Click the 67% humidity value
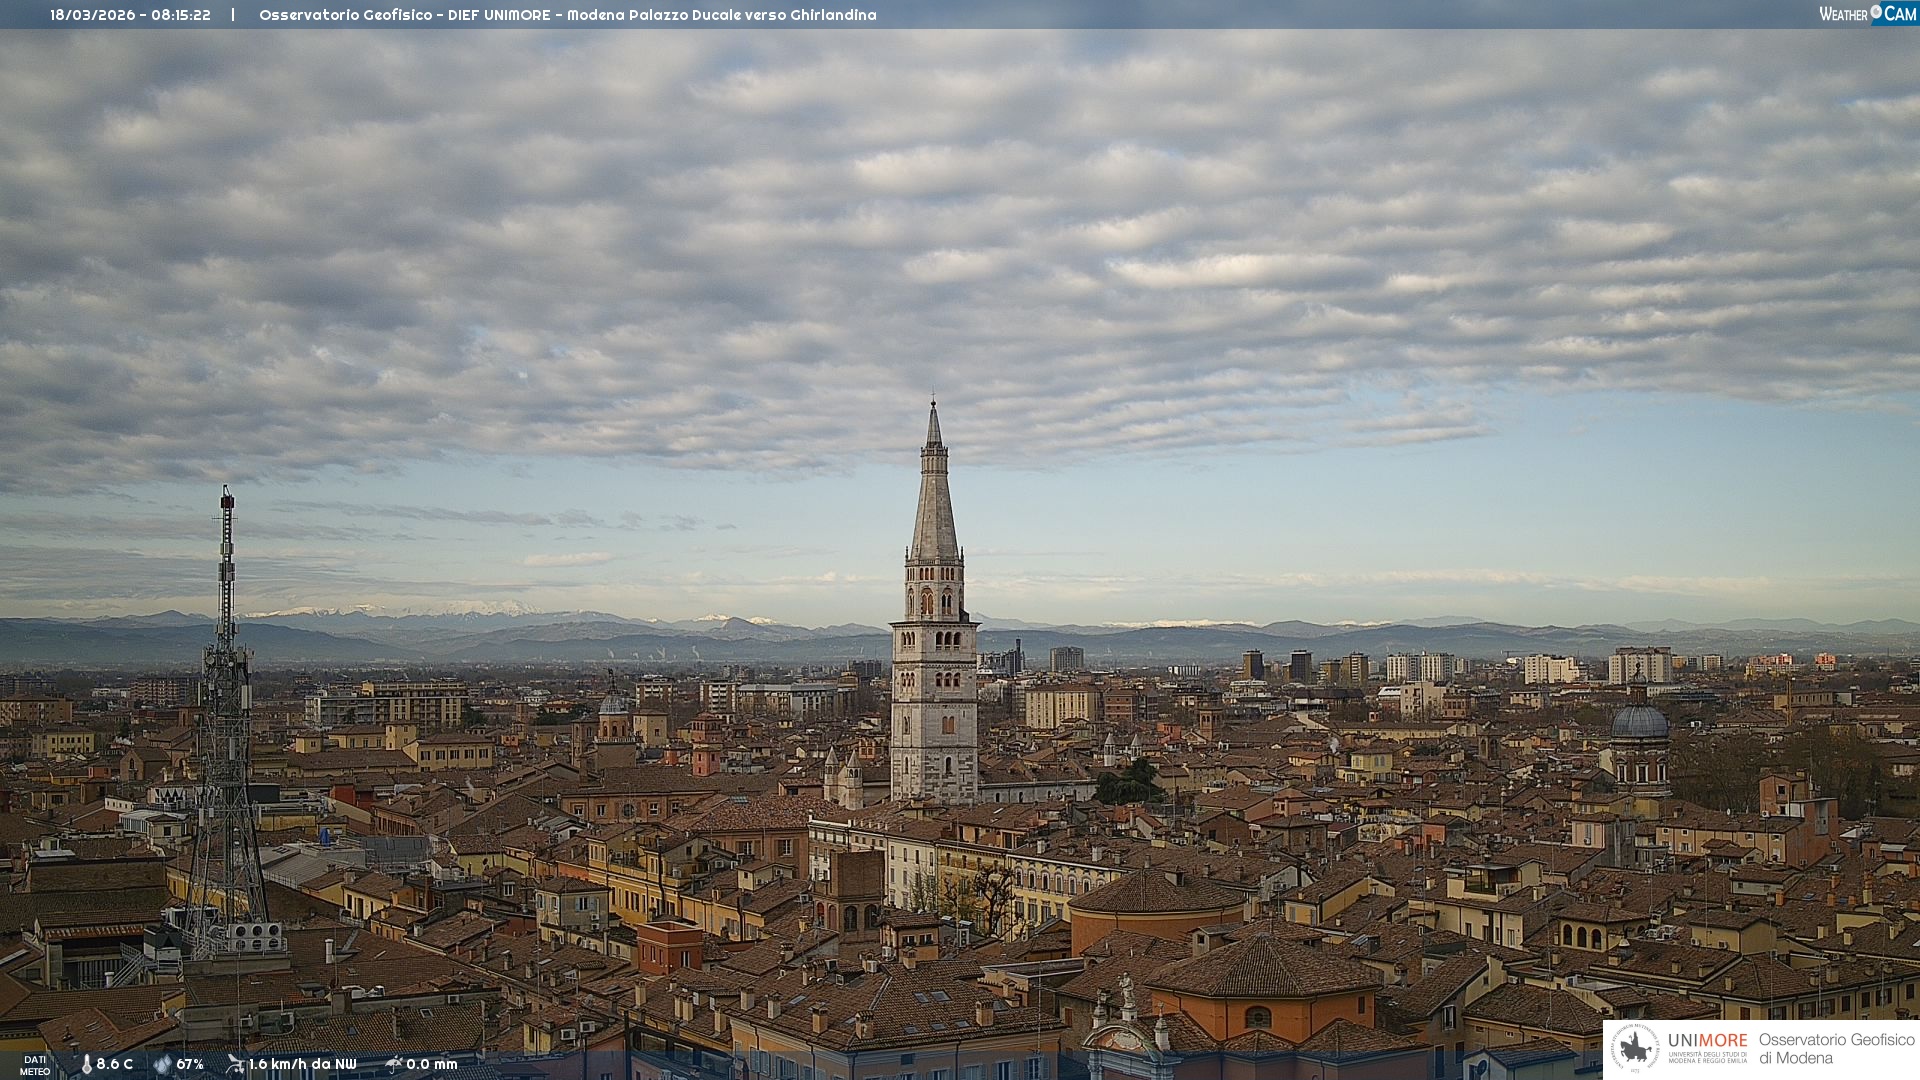The width and height of the screenshot is (1920, 1080). click(x=190, y=1064)
